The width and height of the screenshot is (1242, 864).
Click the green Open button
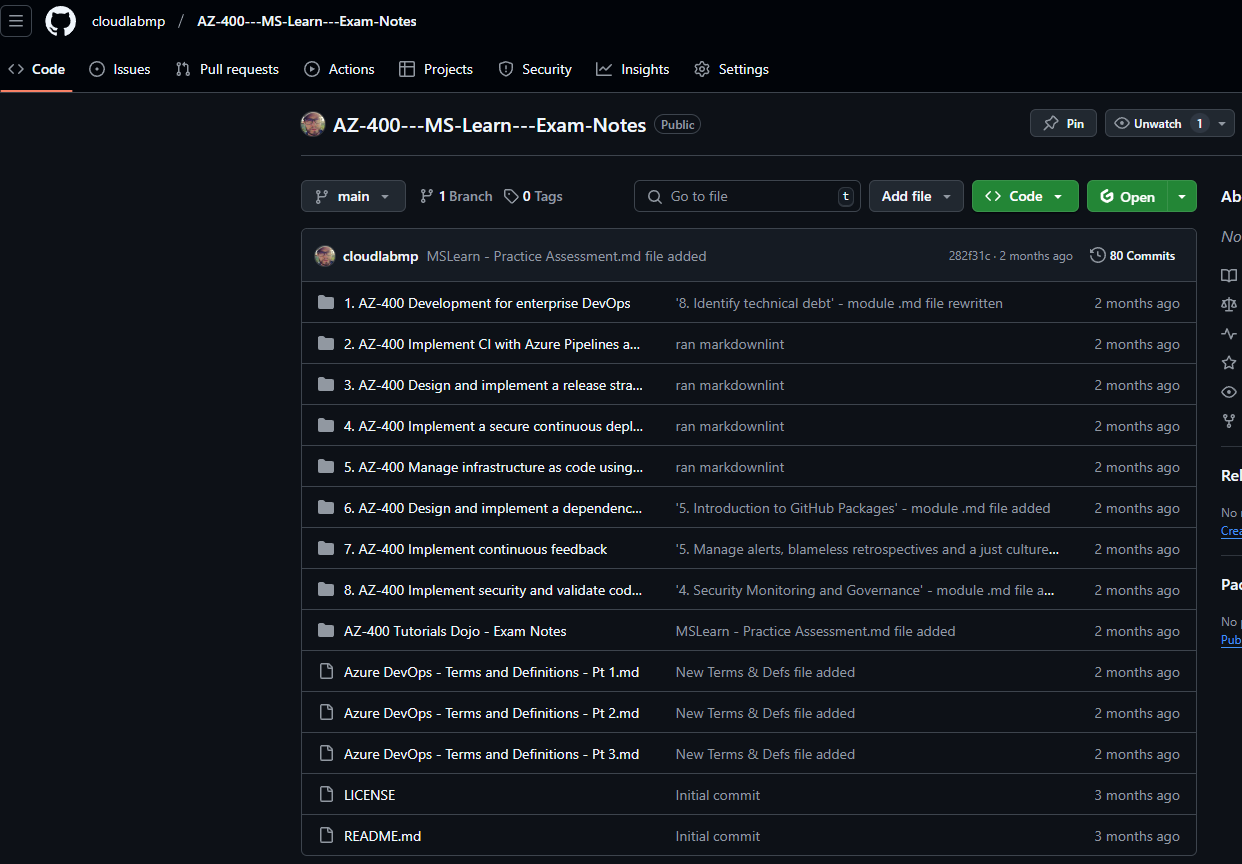1127,196
